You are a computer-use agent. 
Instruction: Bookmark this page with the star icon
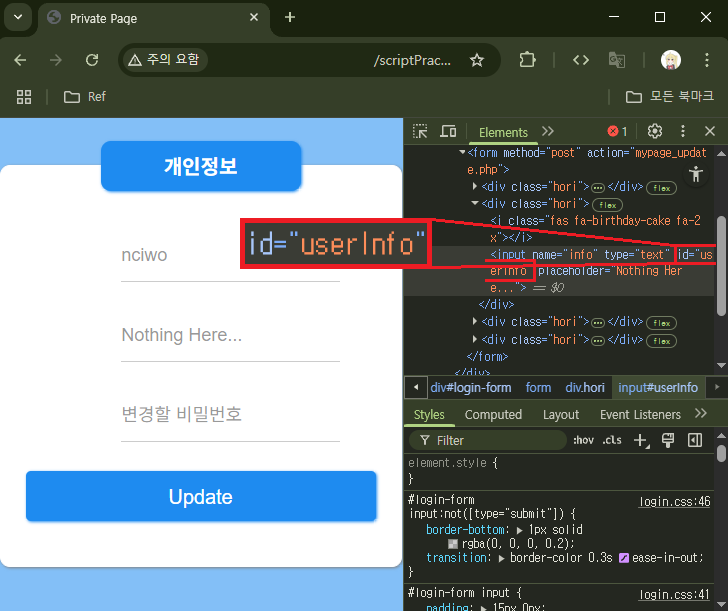tap(477, 60)
